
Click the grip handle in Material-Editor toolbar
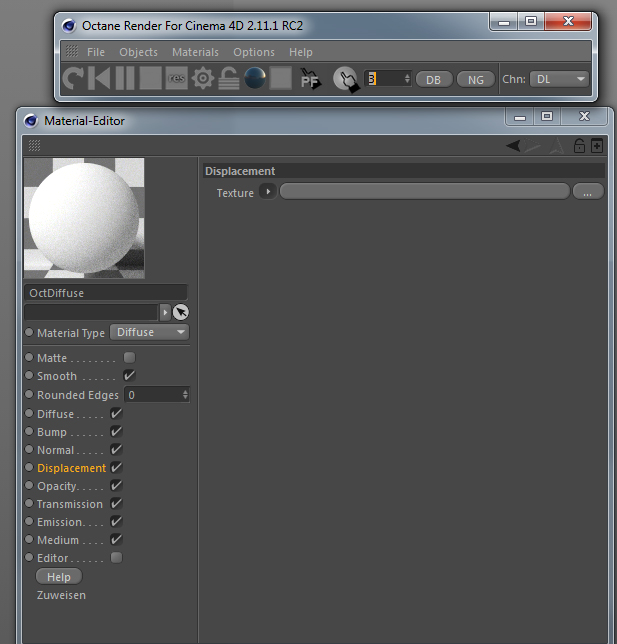tap(35, 145)
